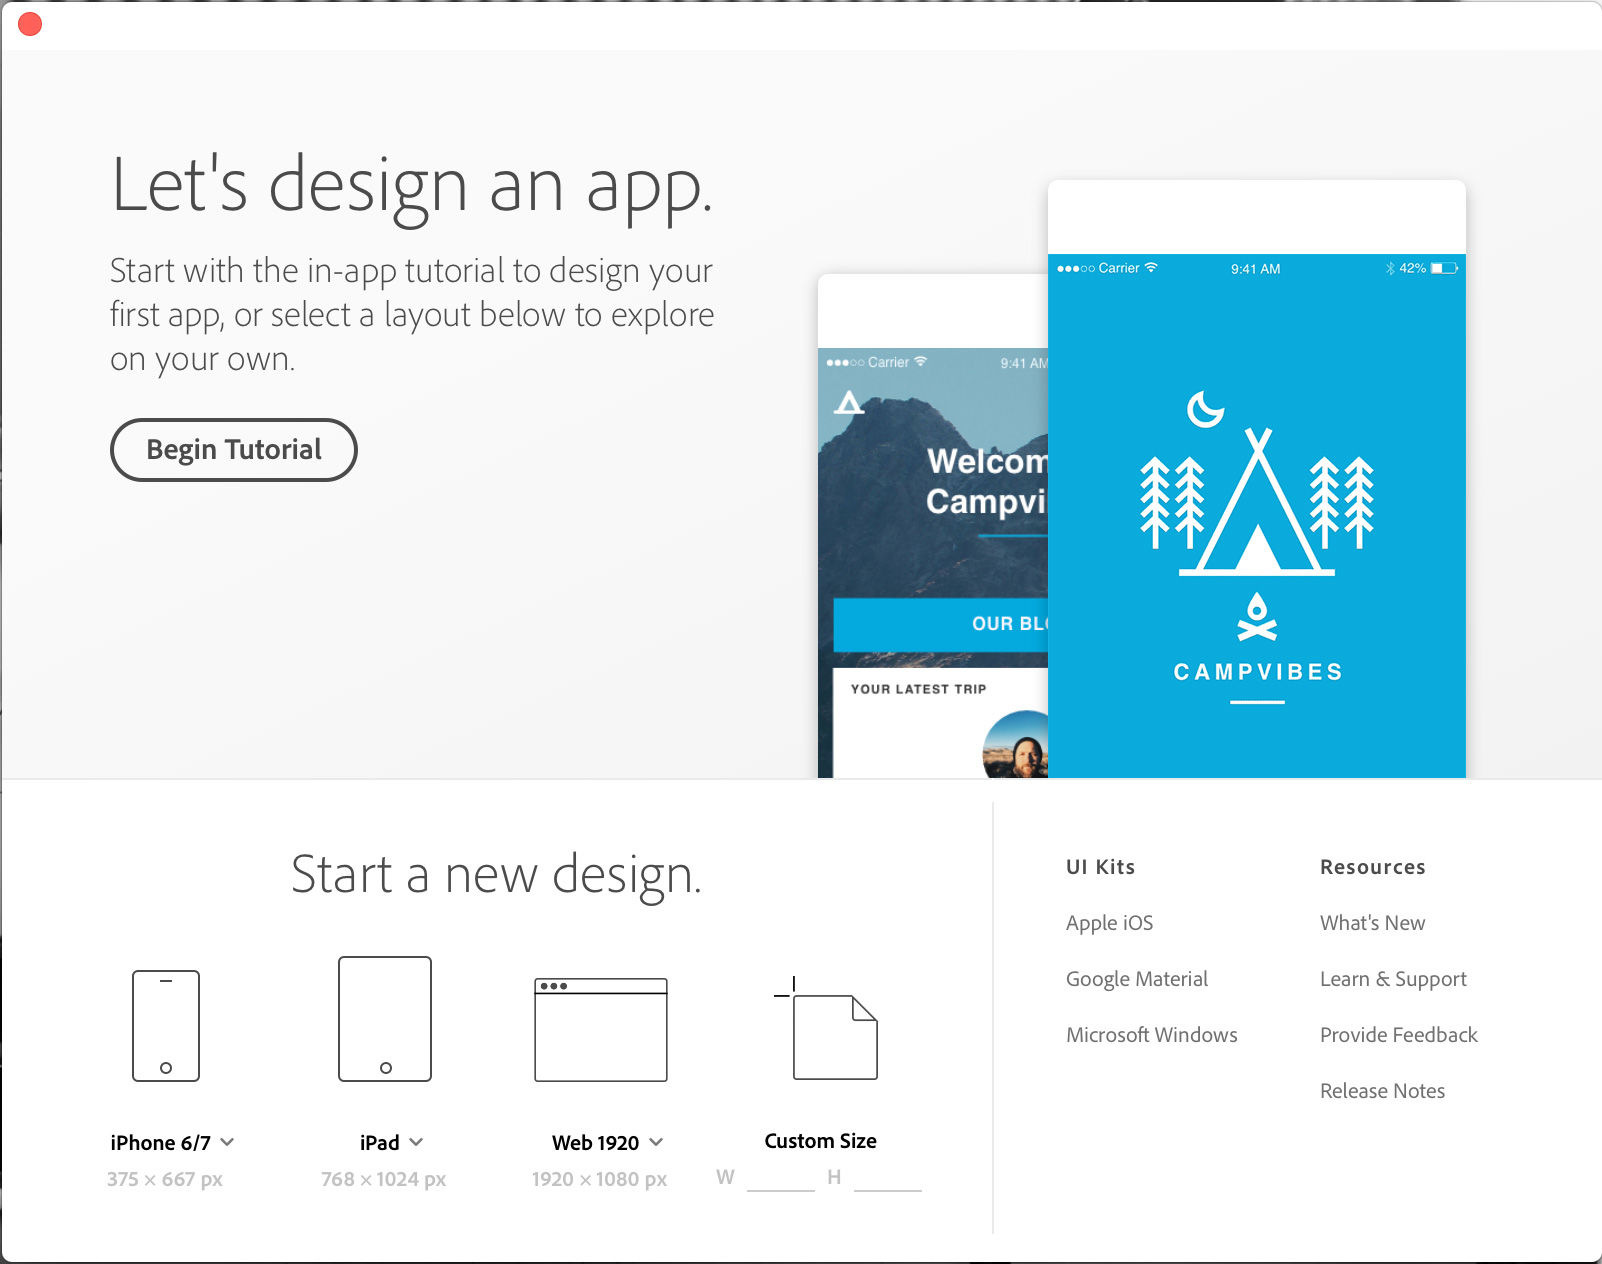Open the Learn & Support link
The width and height of the screenshot is (1602, 1264).
pos(1393,979)
